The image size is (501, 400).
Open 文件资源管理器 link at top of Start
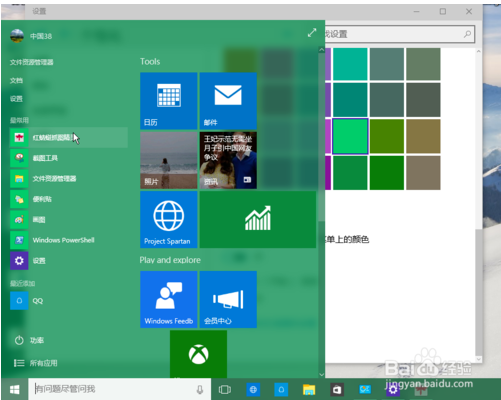point(32,62)
